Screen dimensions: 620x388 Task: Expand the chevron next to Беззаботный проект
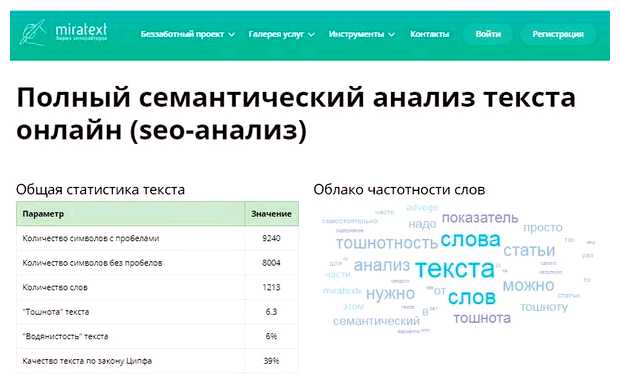pyautogui.click(x=232, y=35)
